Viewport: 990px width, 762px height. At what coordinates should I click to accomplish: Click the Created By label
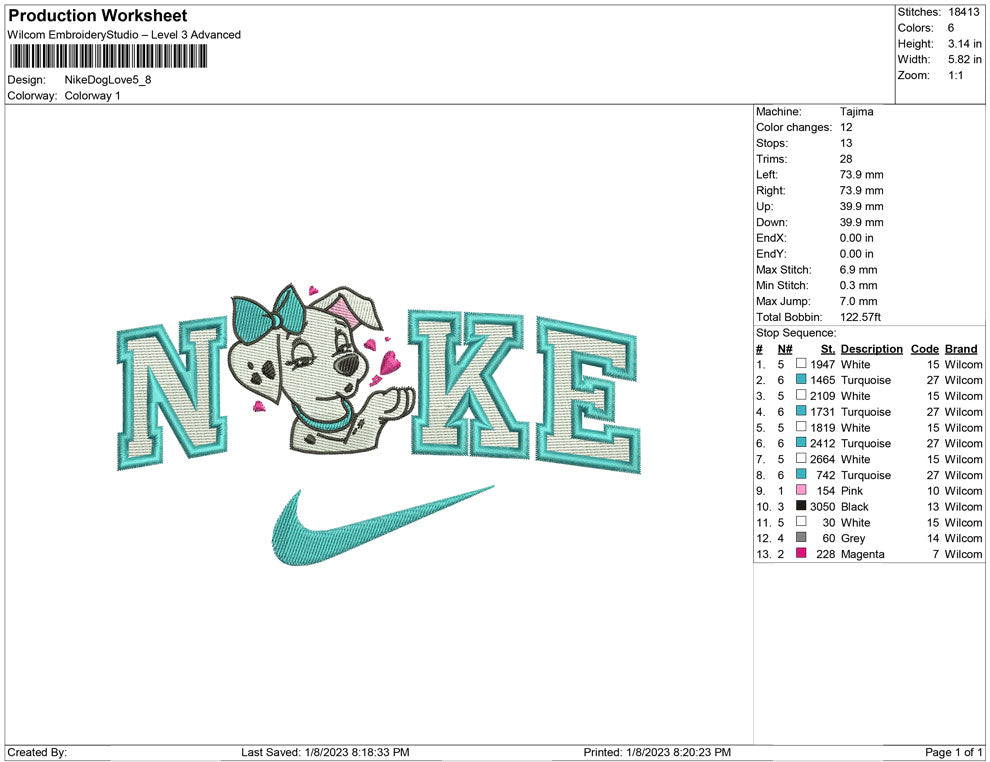coord(37,752)
